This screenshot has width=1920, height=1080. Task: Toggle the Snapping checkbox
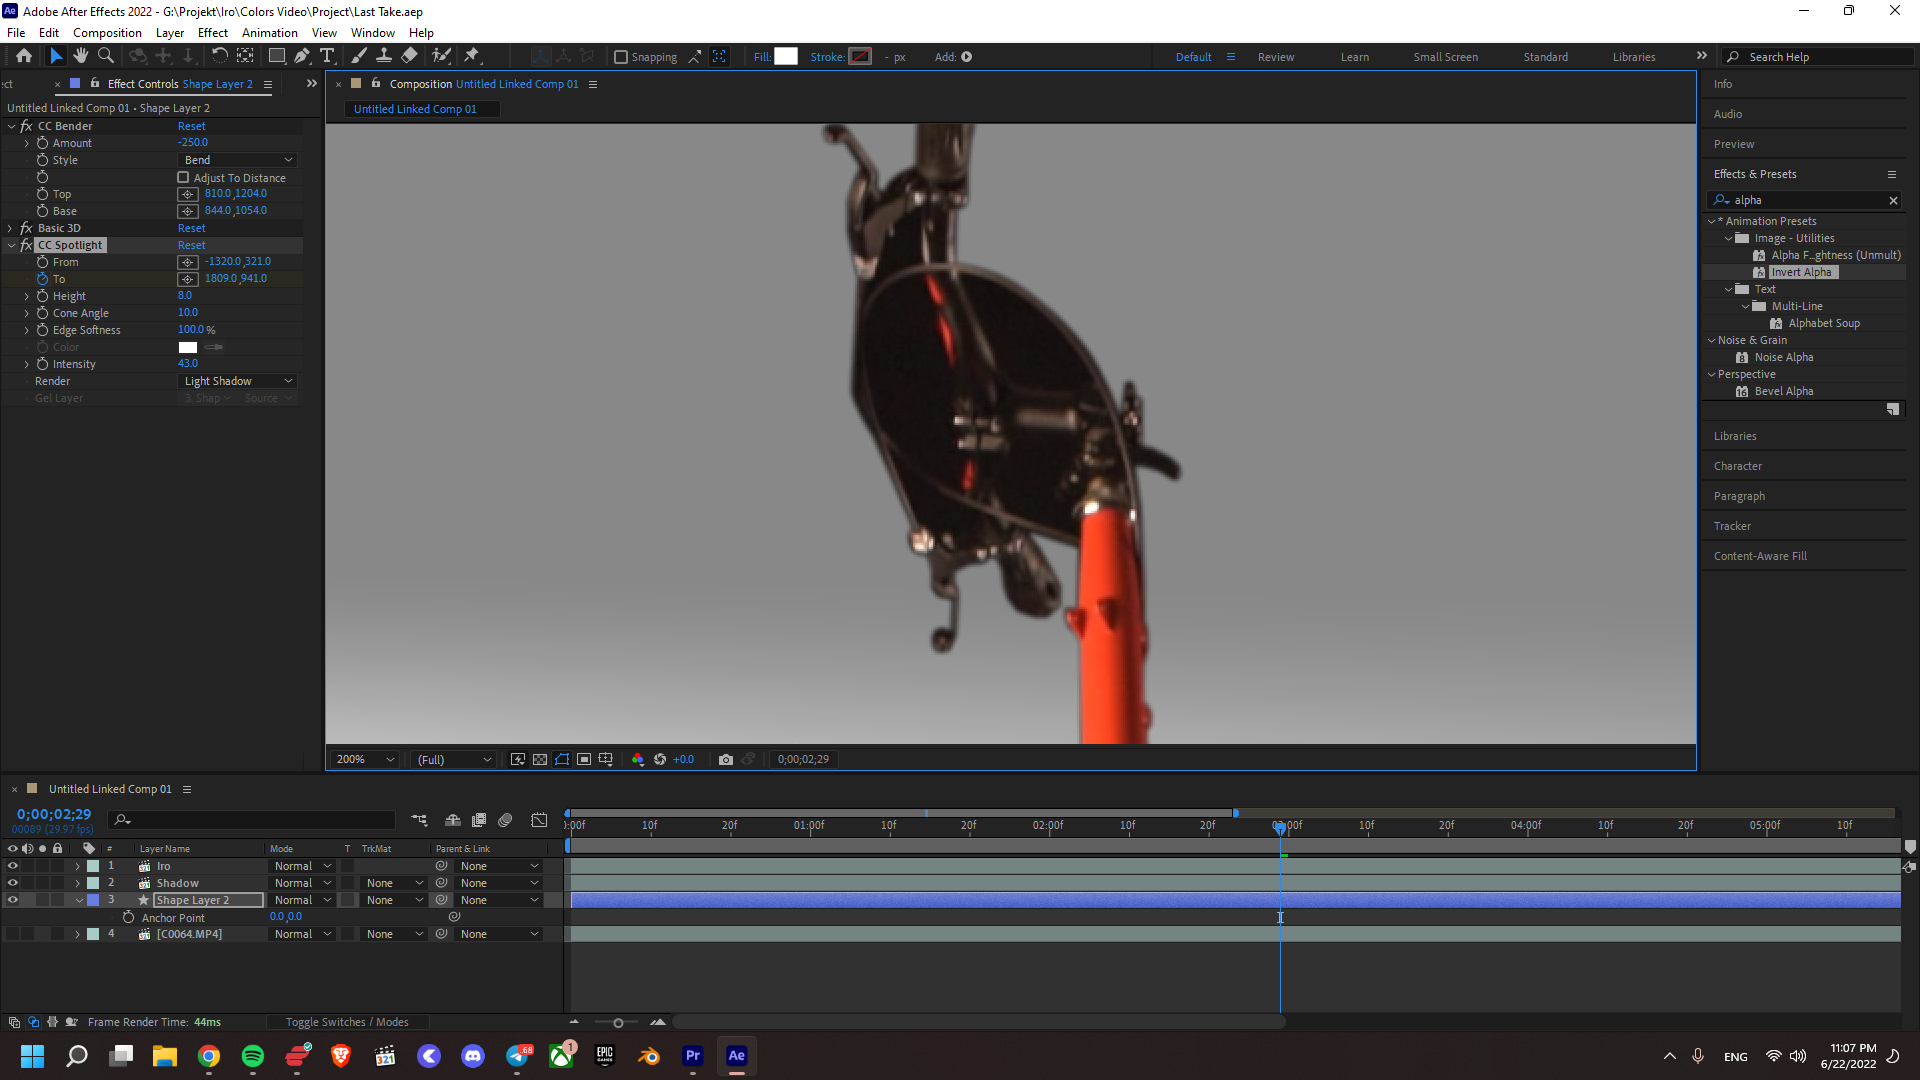click(x=621, y=57)
